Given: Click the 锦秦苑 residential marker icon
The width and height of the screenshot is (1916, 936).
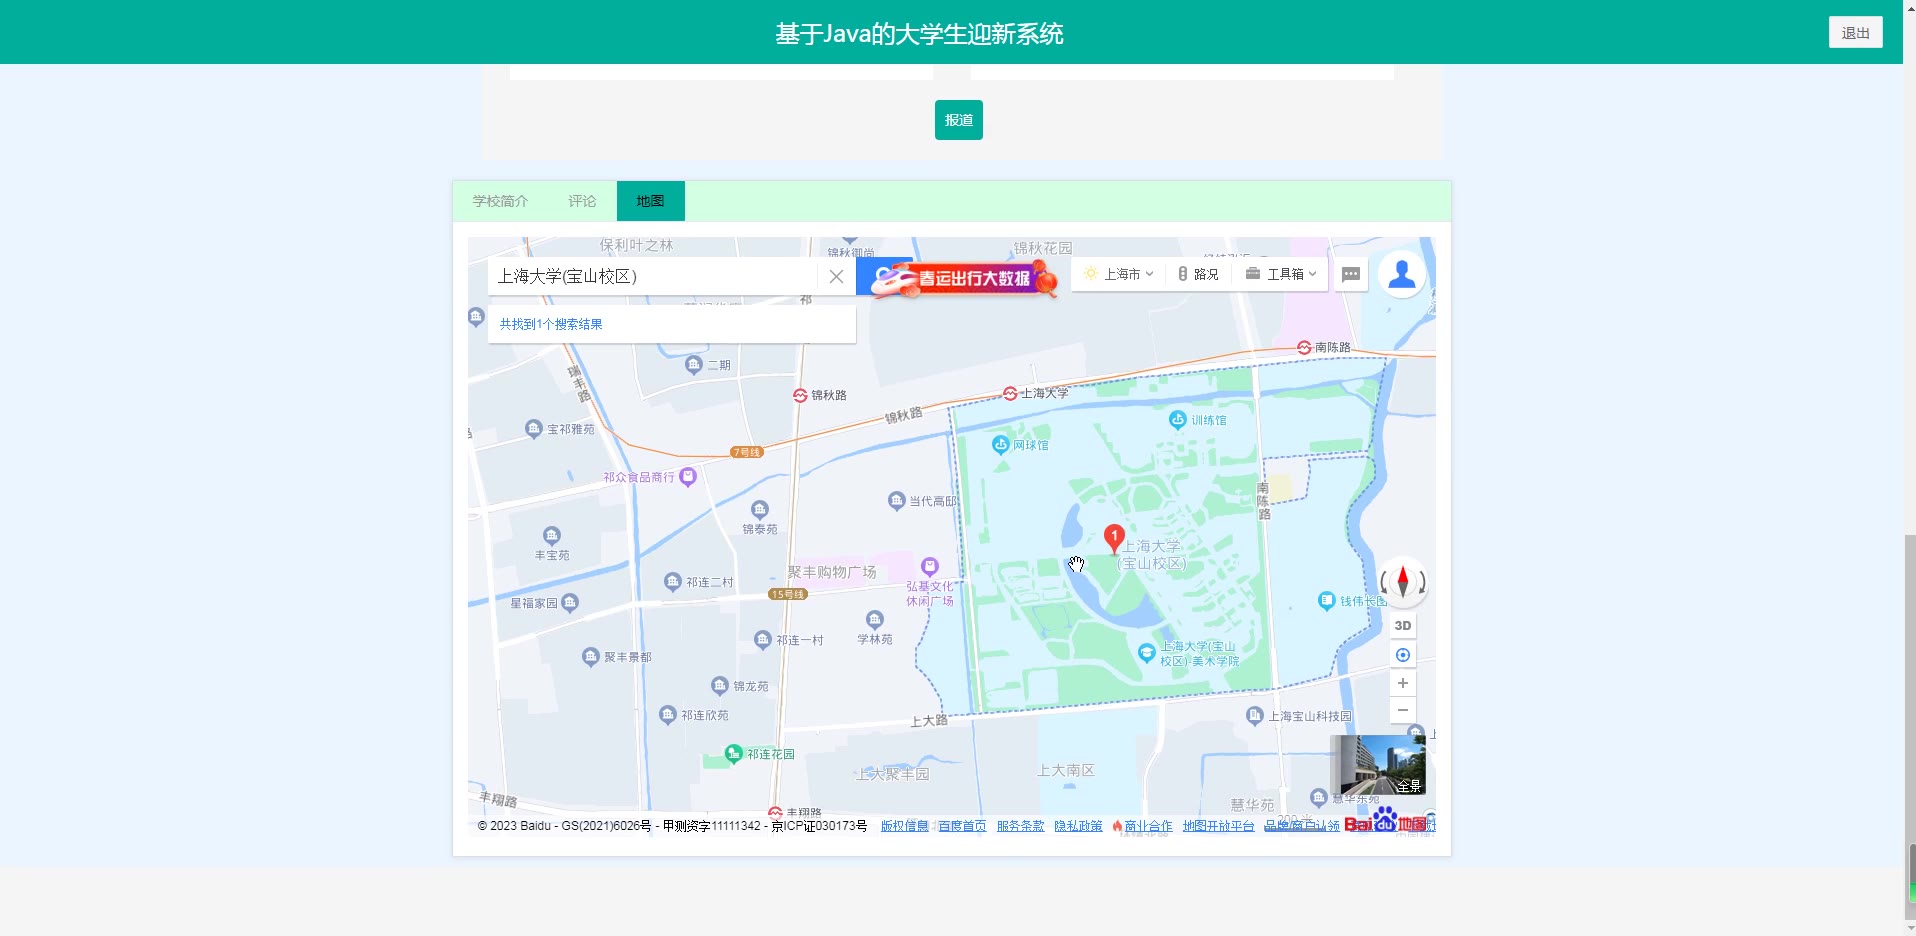Looking at the screenshot, I should tap(760, 509).
